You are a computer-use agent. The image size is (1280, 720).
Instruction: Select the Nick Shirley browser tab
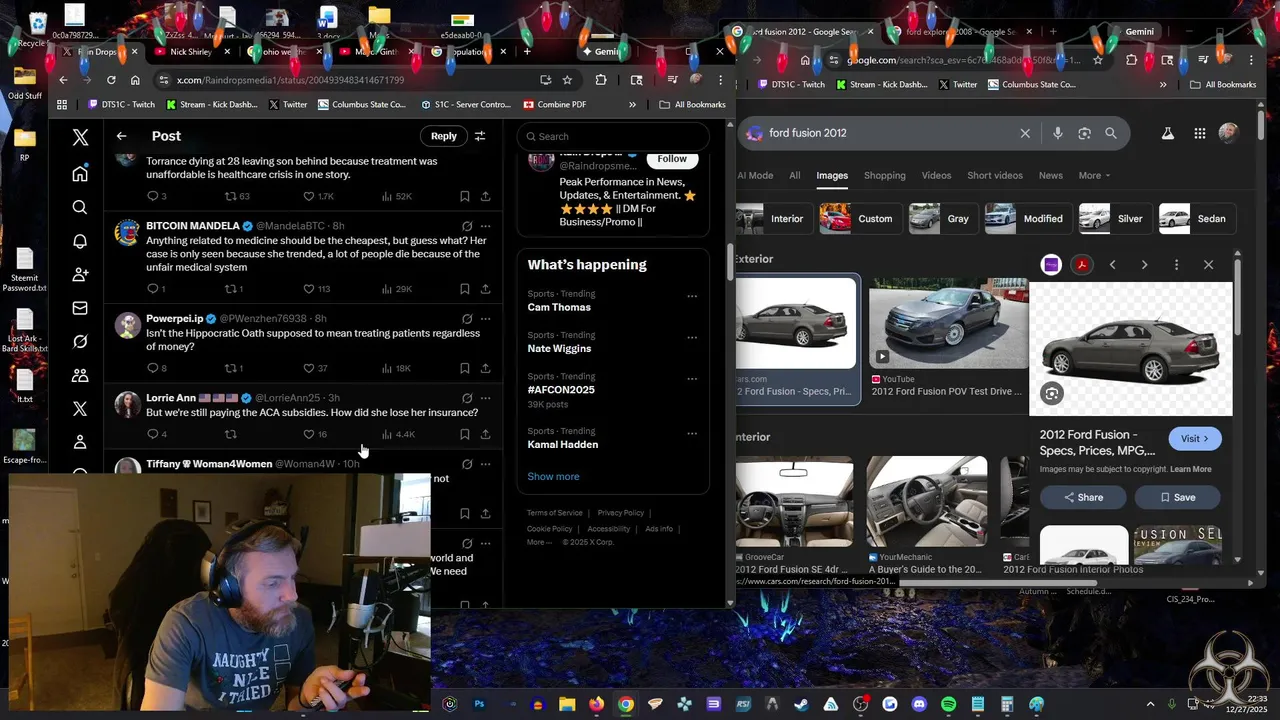(192, 52)
